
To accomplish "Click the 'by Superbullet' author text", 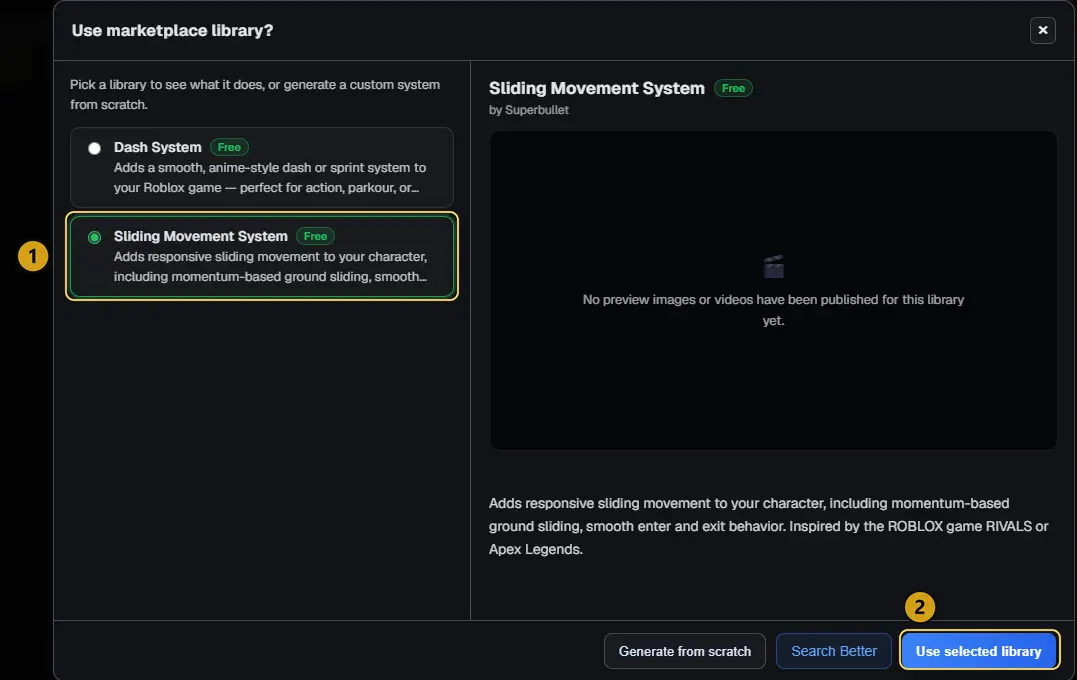I will [x=528, y=110].
